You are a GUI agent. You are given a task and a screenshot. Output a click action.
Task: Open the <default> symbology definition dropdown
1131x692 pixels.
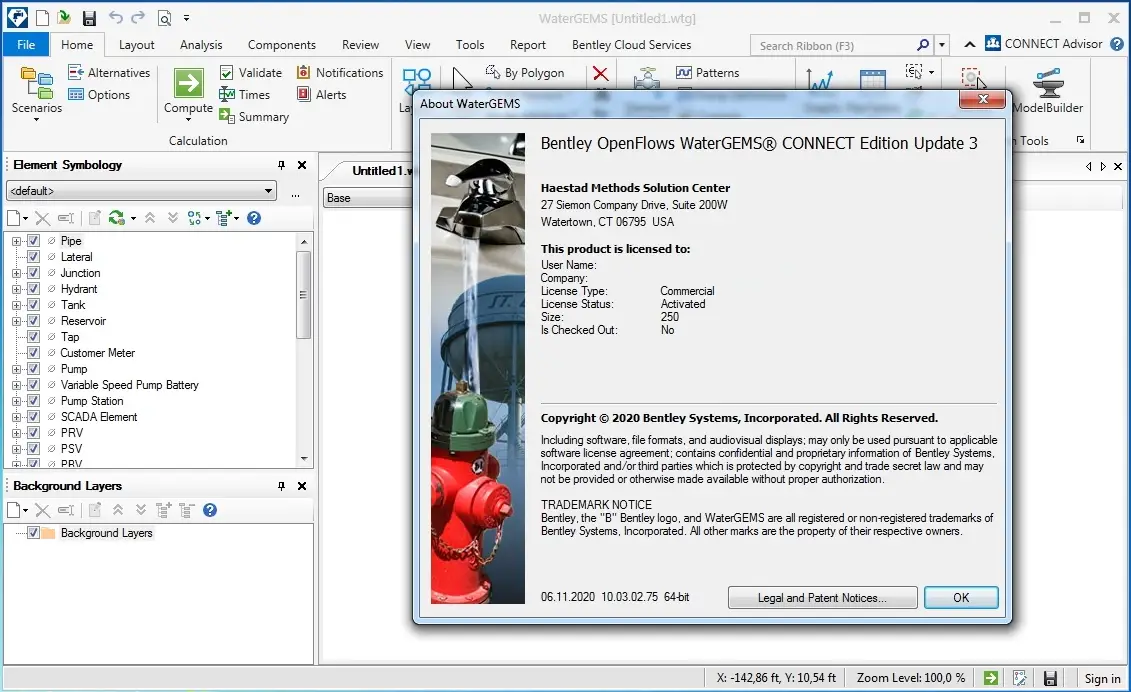point(268,190)
